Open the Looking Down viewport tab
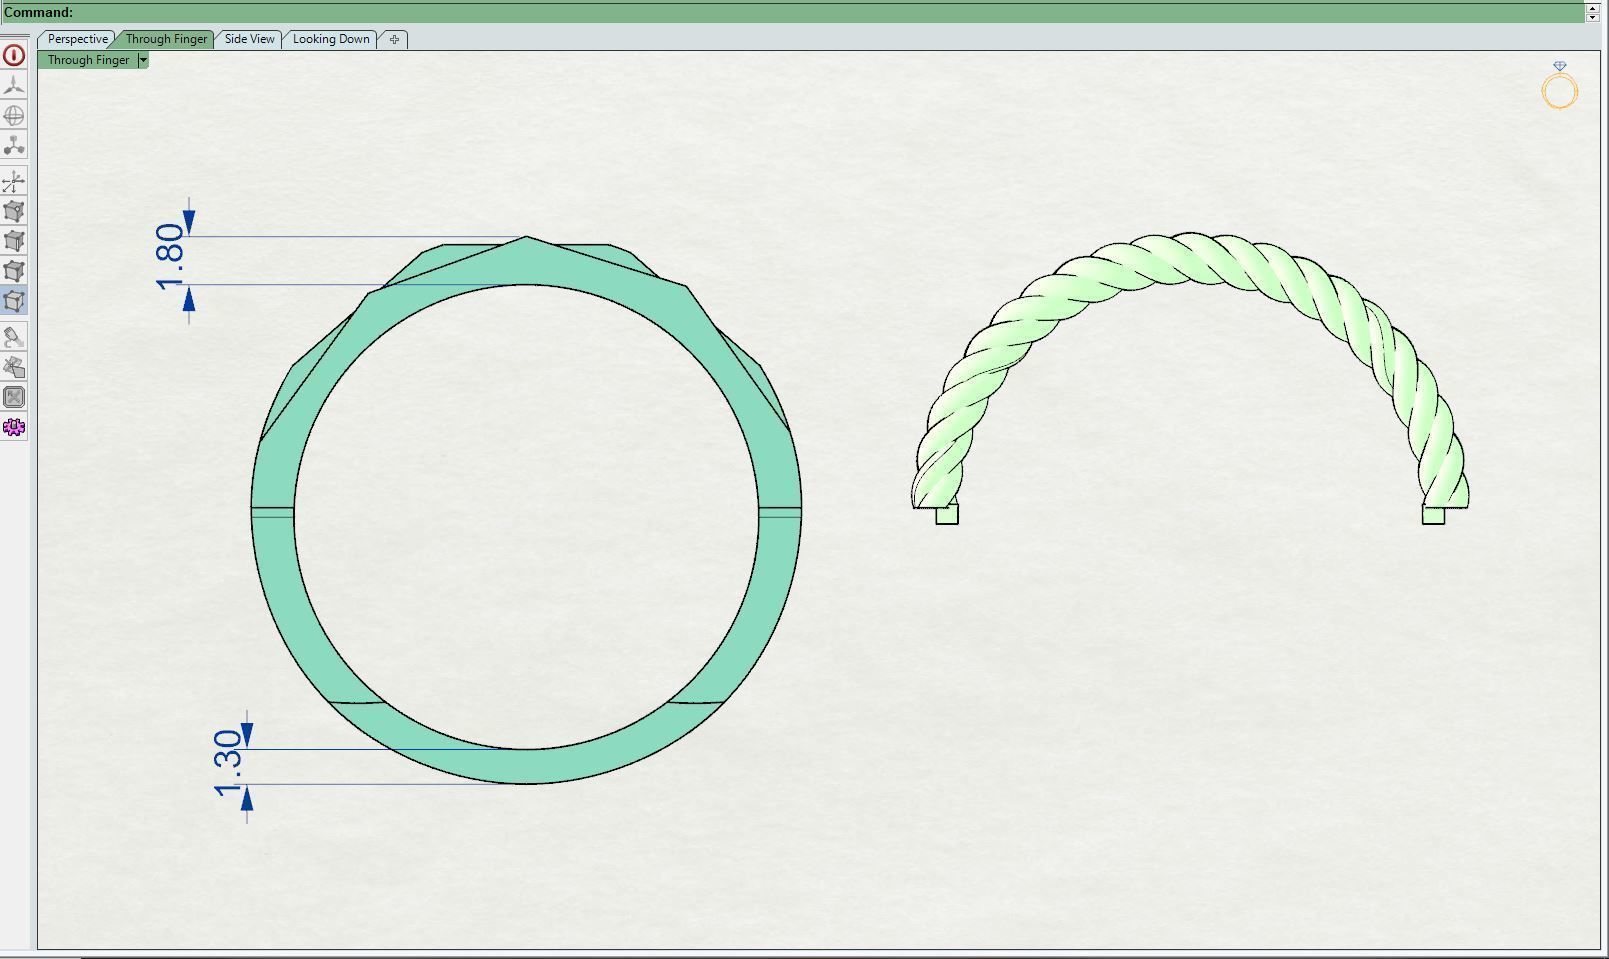Image resolution: width=1609 pixels, height=959 pixels. tap(331, 39)
